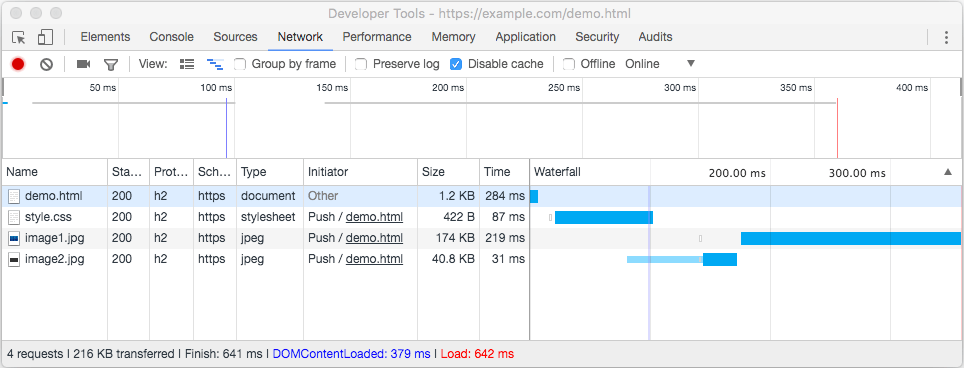This screenshot has height=368, width=964.
Task: Open demo.html initiator link for style.css
Action: click(x=374, y=217)
